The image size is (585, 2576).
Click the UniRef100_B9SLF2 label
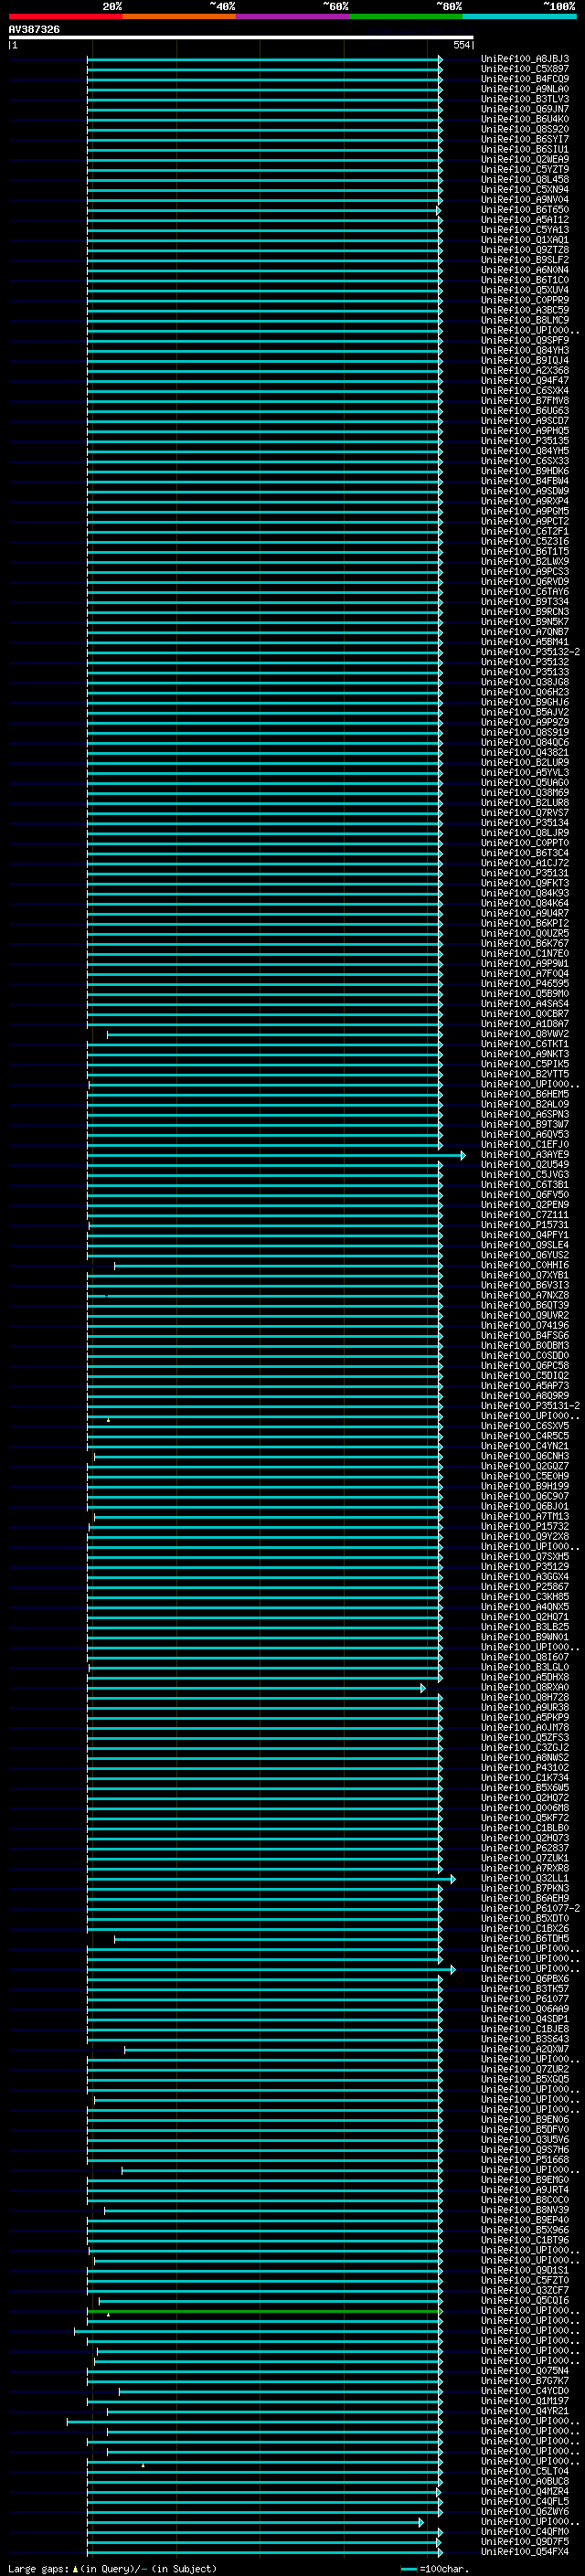pos(525,260)
